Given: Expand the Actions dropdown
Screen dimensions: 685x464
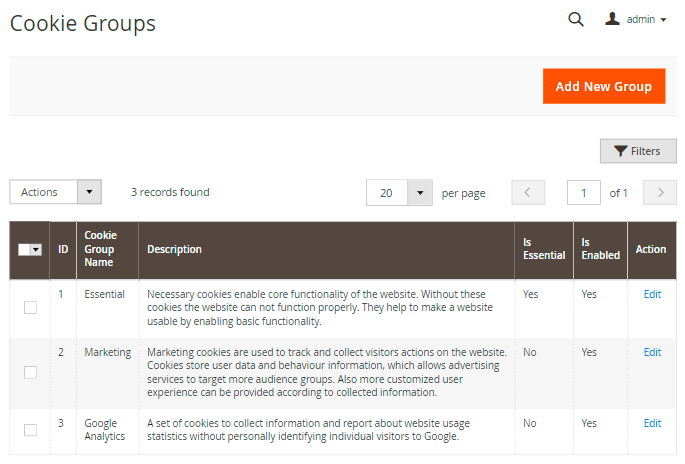Looking at the screenshot, I should (x=56, y=192).
